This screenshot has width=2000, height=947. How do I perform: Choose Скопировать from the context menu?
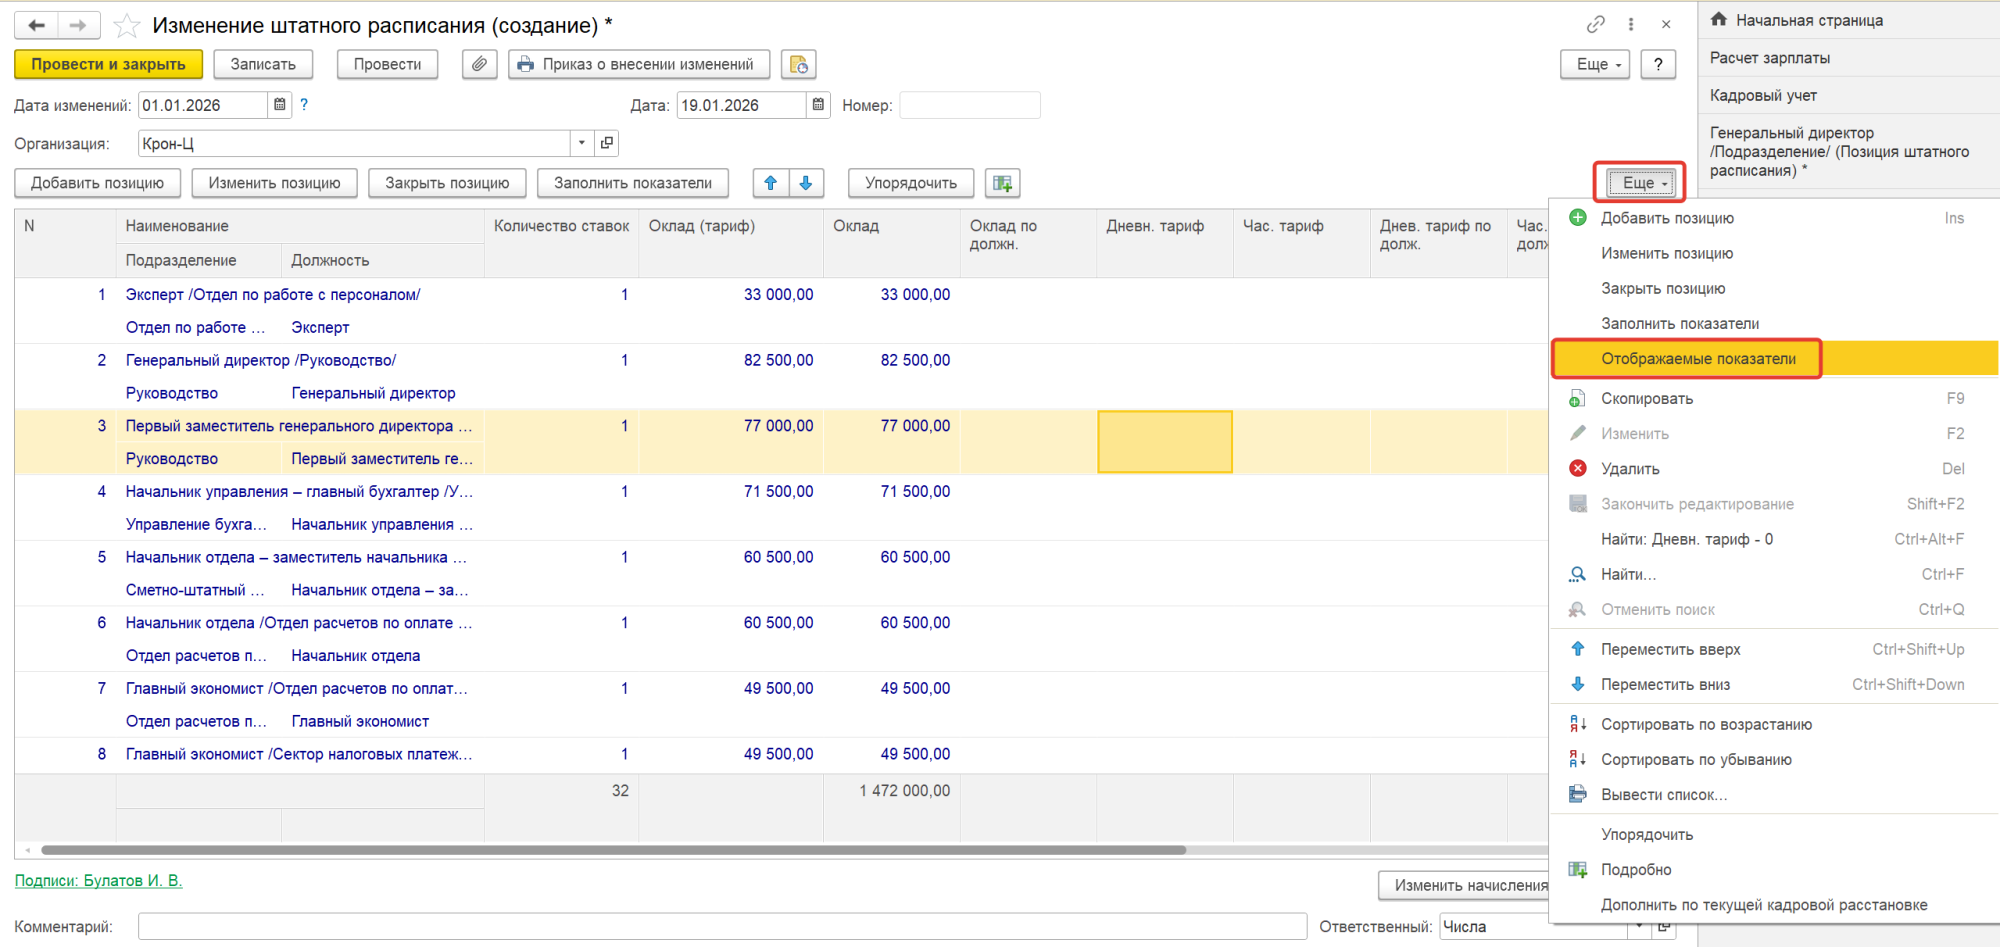[x=1646, y=399]
